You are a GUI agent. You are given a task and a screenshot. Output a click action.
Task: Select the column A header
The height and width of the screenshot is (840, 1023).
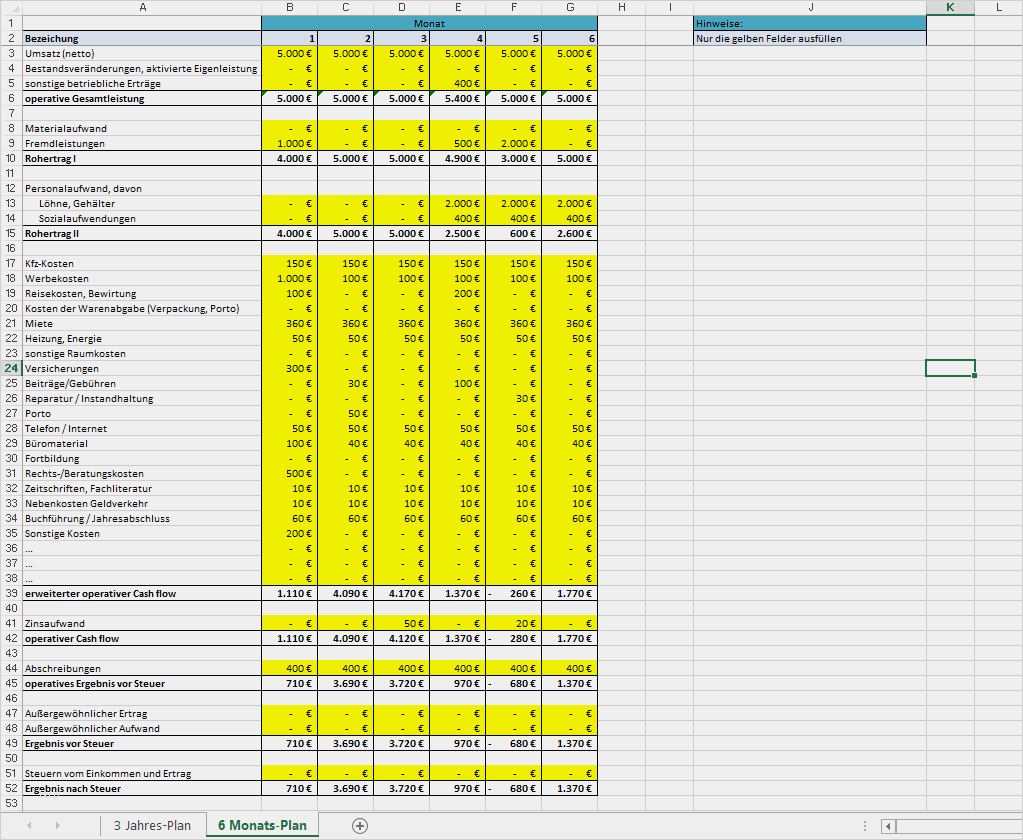click(x=143, y=7)
